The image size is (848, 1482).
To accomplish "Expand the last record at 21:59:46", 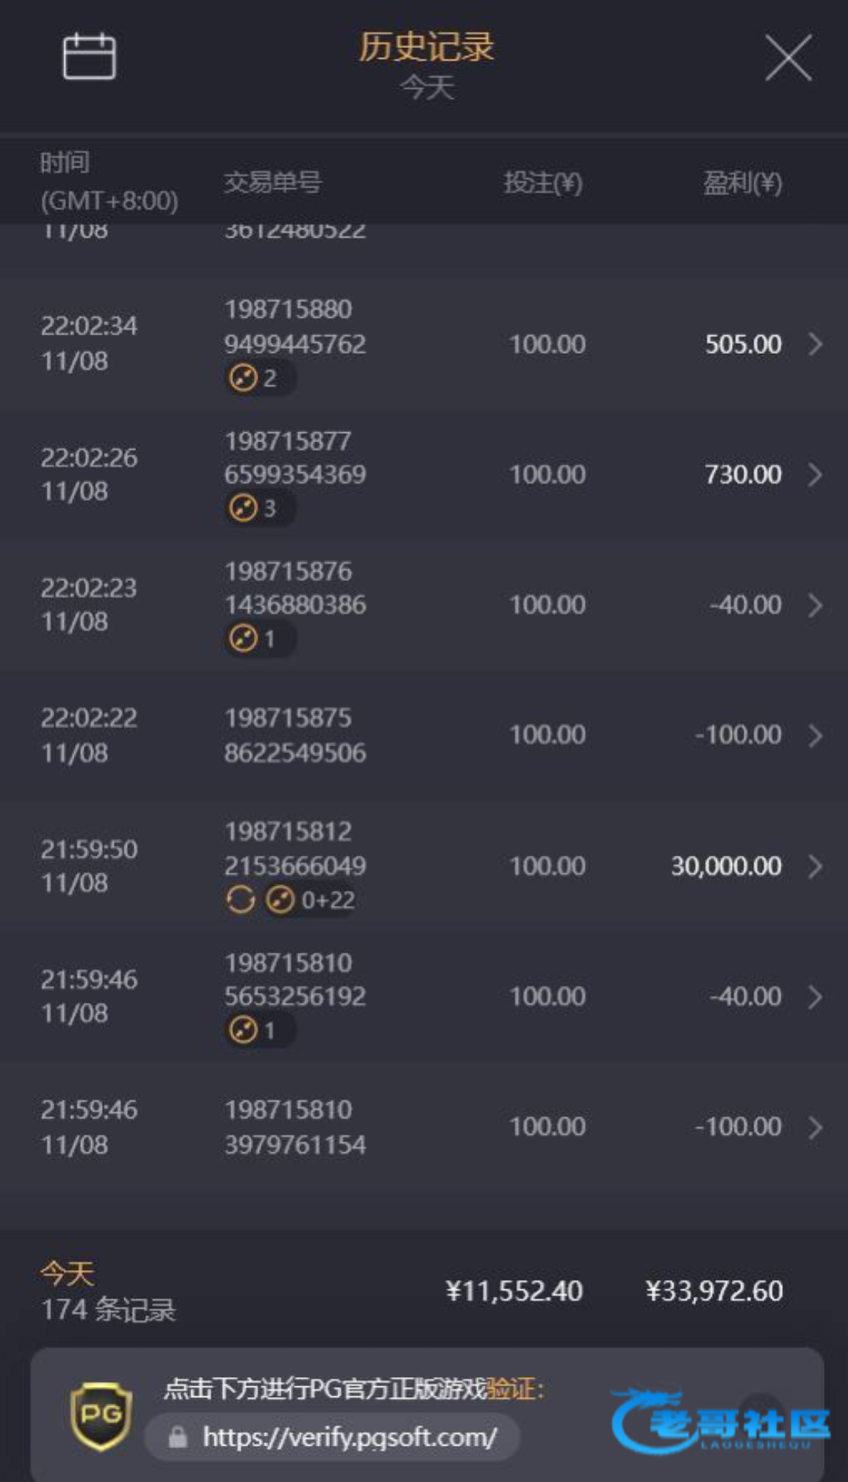I will tap(815, 1127).
